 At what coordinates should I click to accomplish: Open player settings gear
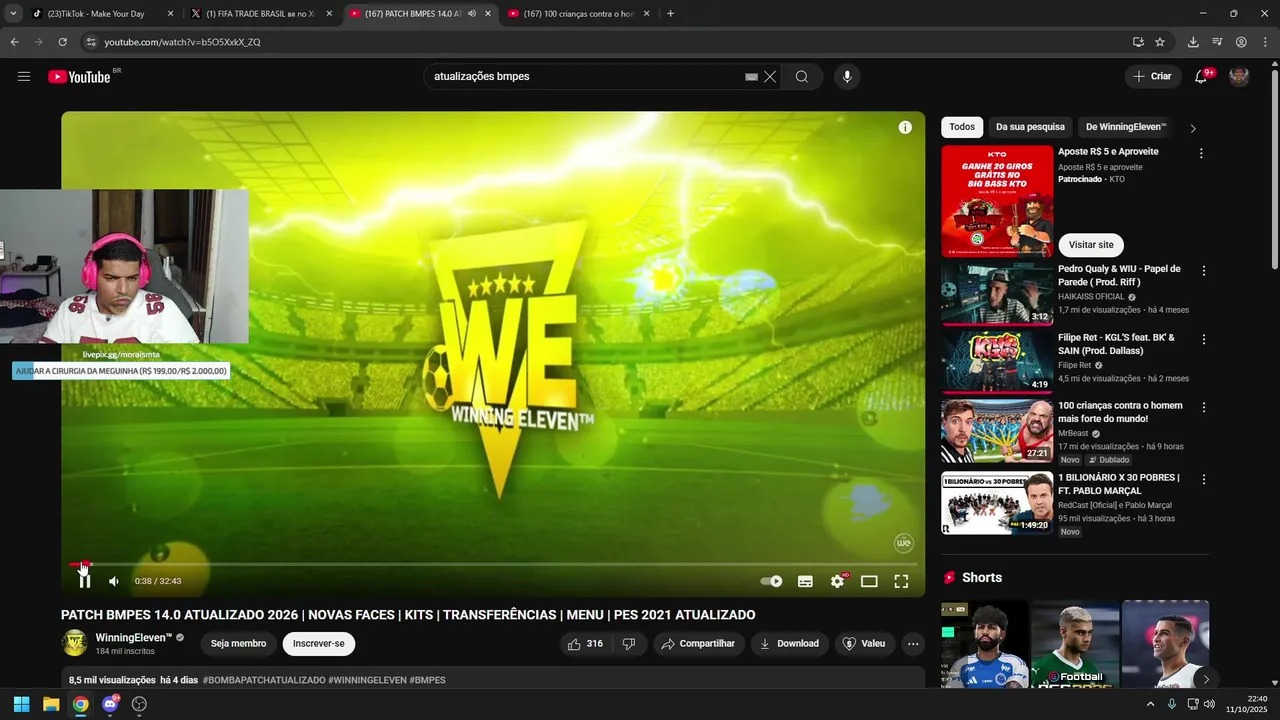(x=838, y=581)
